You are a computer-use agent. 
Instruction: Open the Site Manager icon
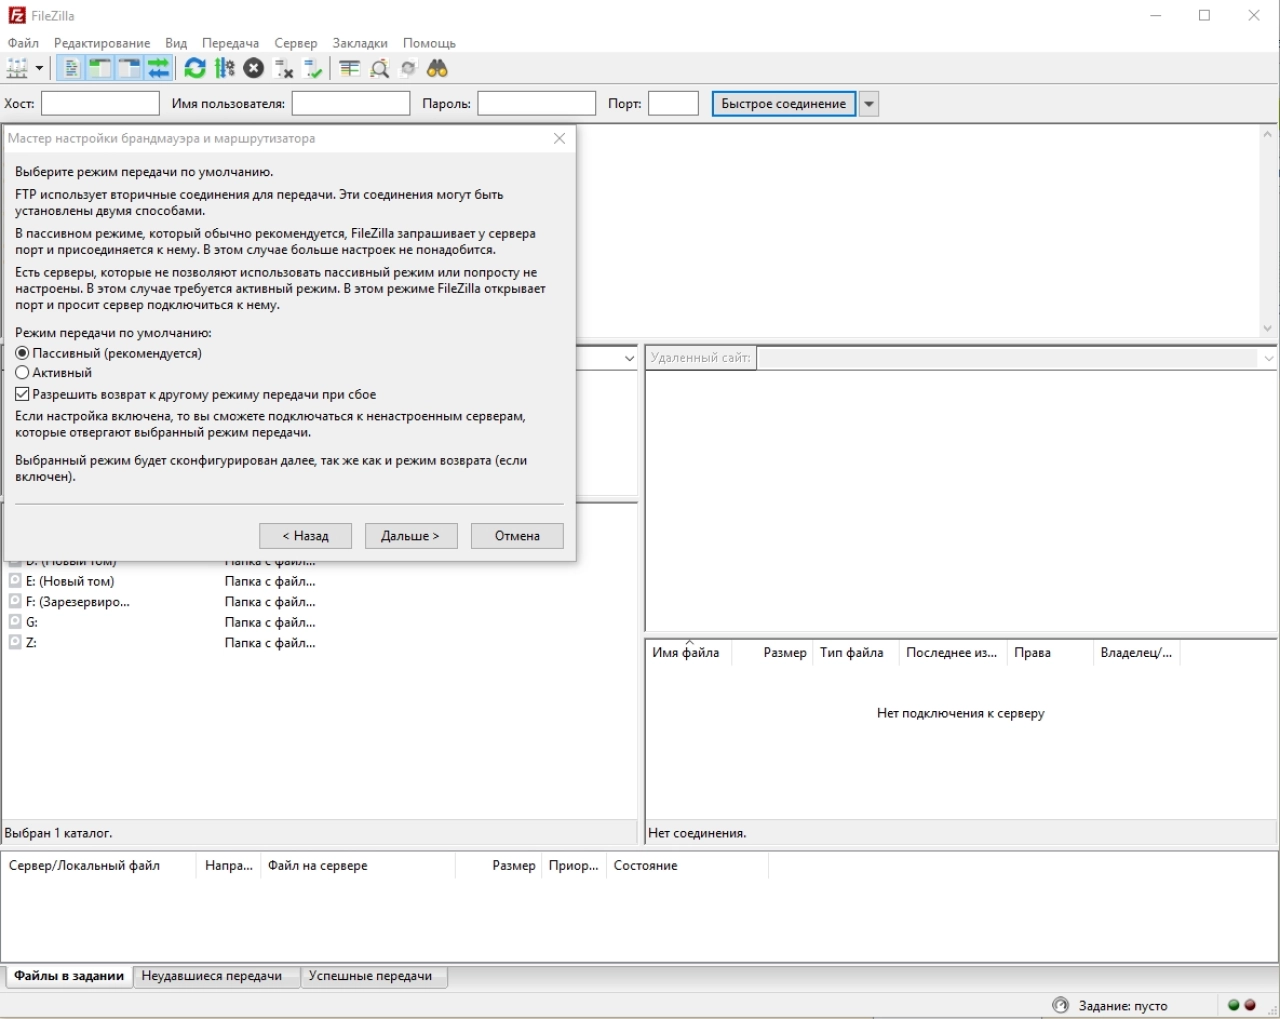[x=17, y=68]
